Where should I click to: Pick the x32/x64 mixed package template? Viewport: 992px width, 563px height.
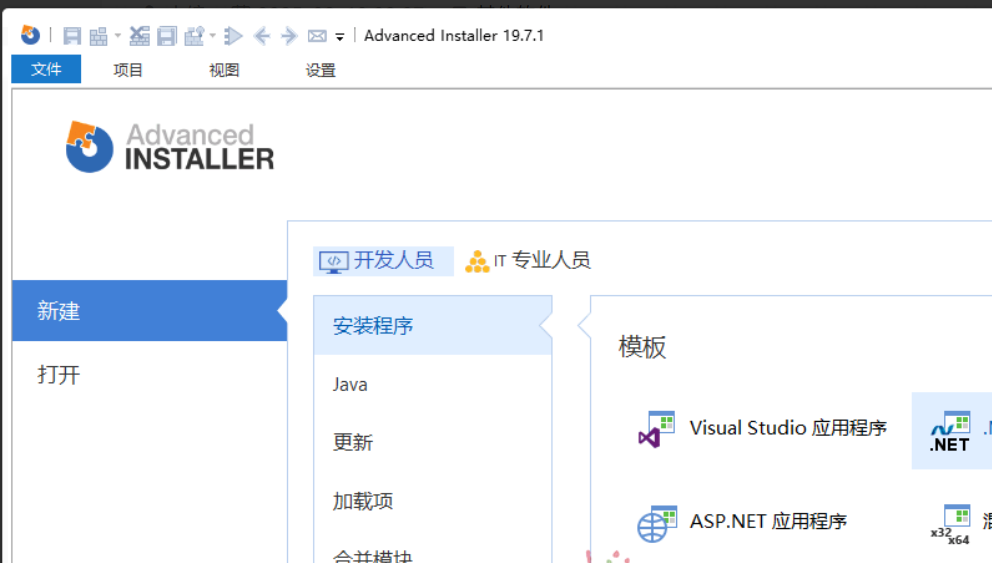click(x=950, y=523)
